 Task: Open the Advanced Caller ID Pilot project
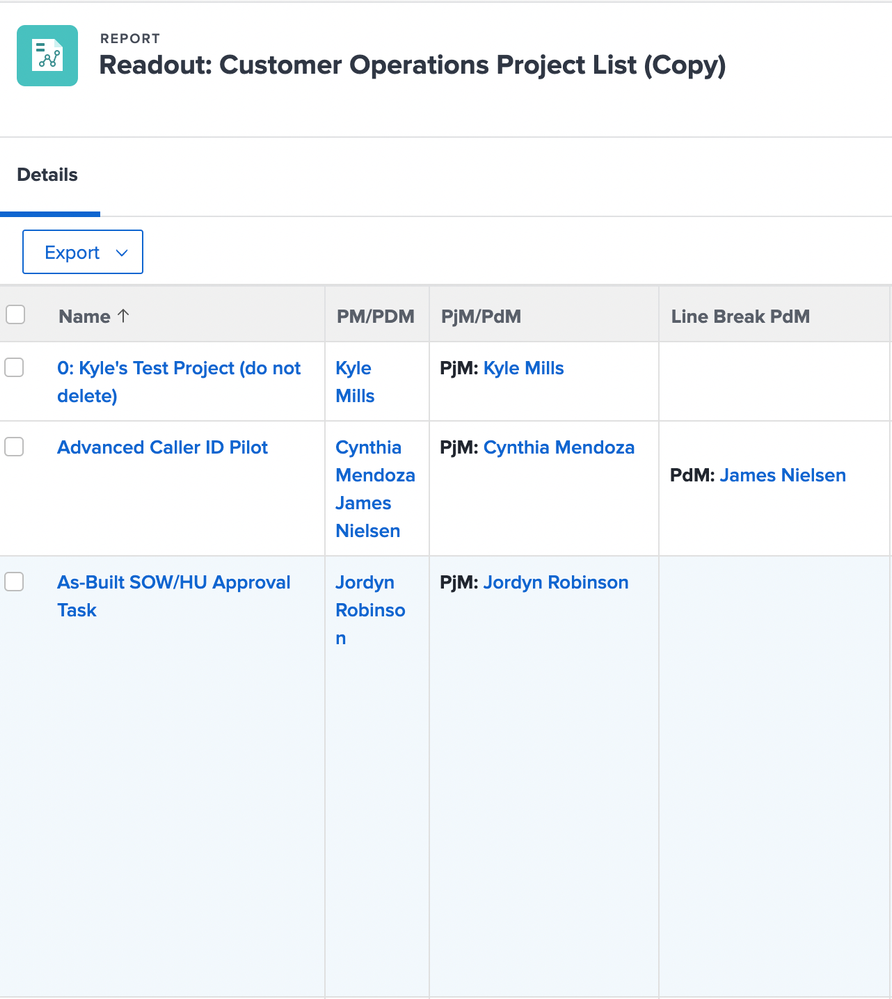tap(162, 447)
